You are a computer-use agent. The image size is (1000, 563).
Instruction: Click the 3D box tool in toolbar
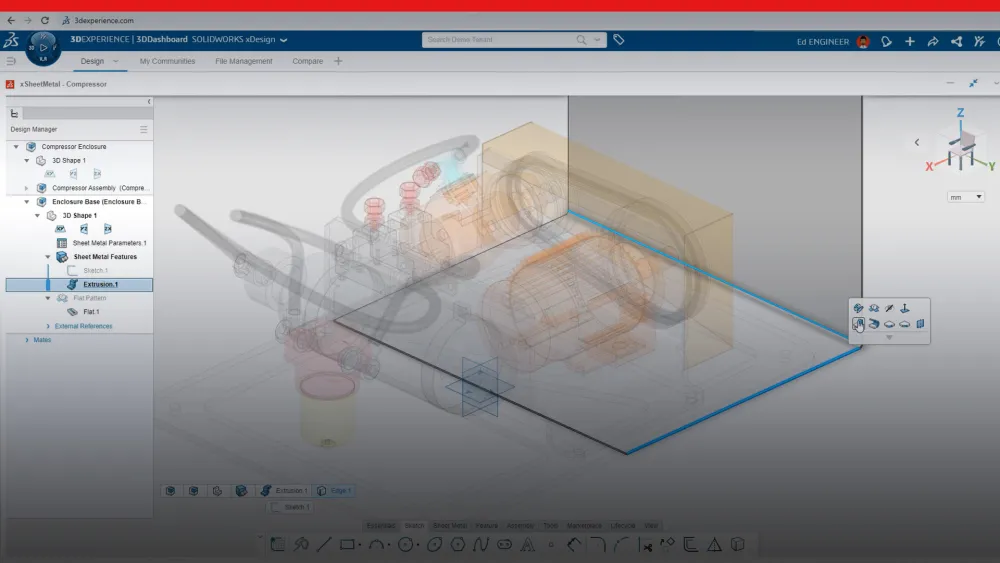(x=737, y=545)
